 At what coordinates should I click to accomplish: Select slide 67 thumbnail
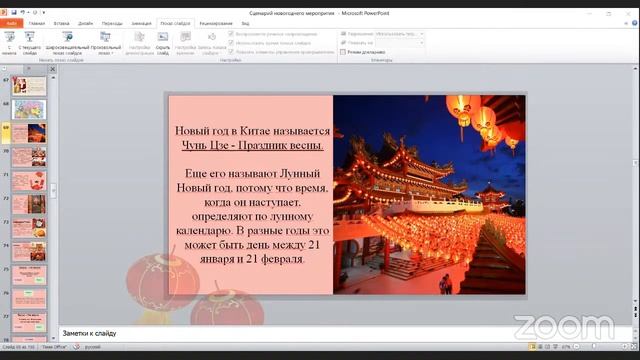[x=29, y=86]
